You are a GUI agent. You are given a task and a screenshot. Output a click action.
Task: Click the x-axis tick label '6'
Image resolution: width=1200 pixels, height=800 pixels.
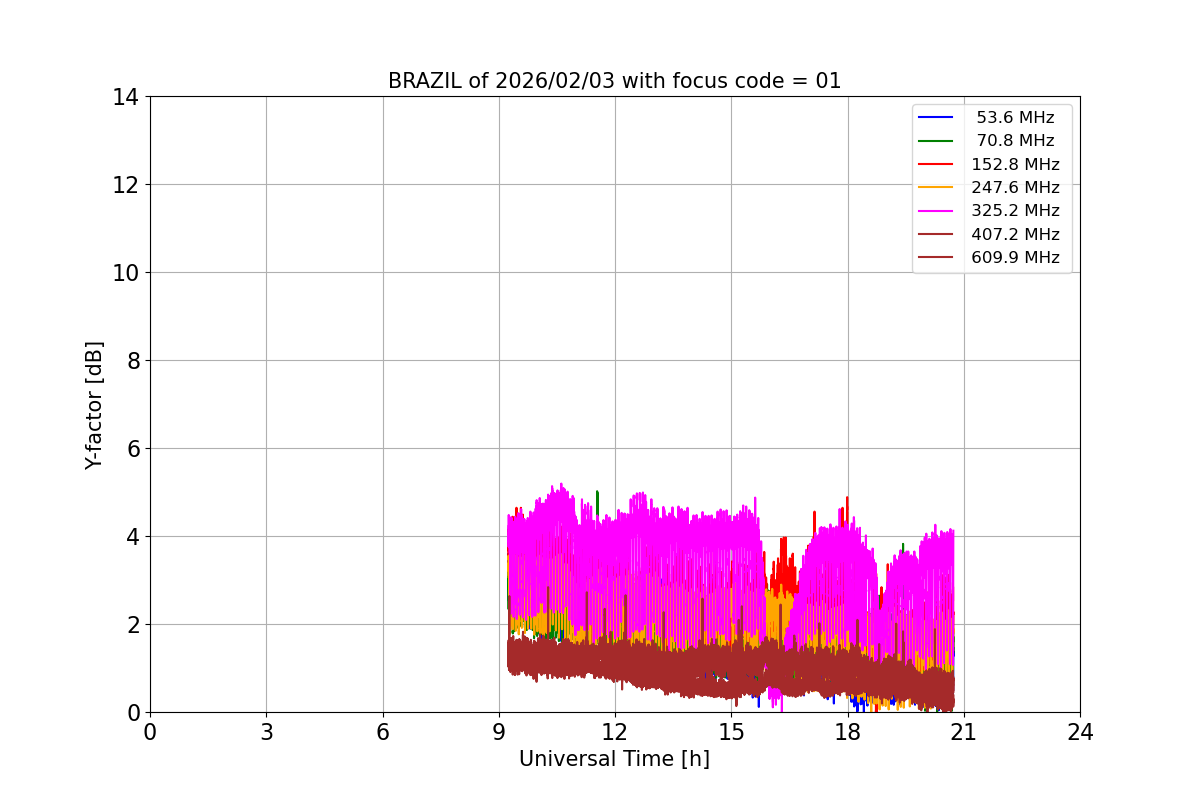tap(383, 732)
